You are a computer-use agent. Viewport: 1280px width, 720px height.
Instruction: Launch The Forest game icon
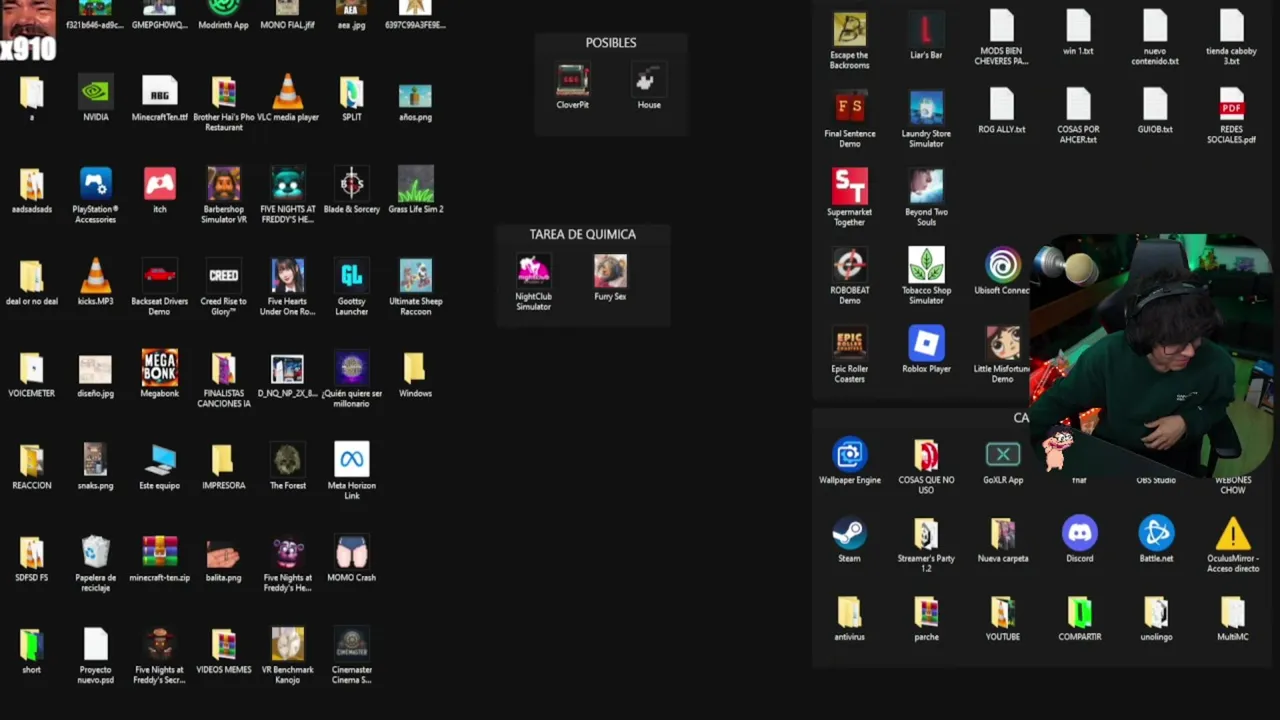point(287,460)
